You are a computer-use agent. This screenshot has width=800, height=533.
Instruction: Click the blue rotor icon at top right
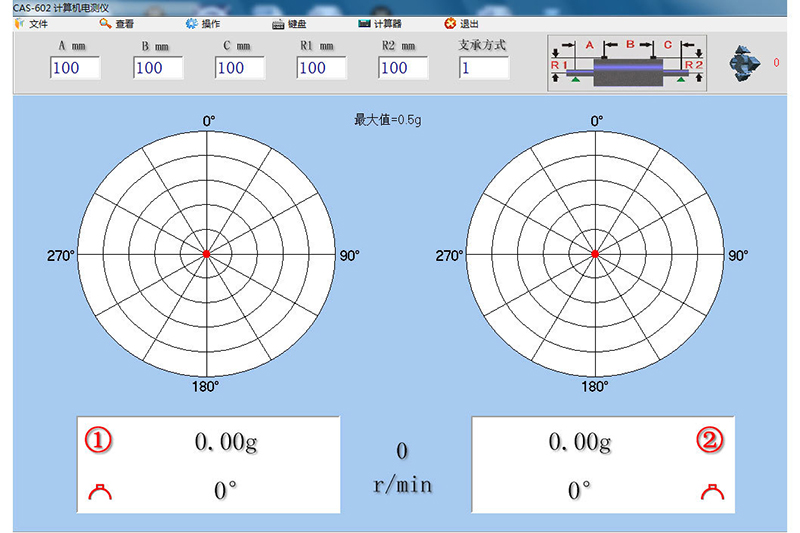[746, 63]
